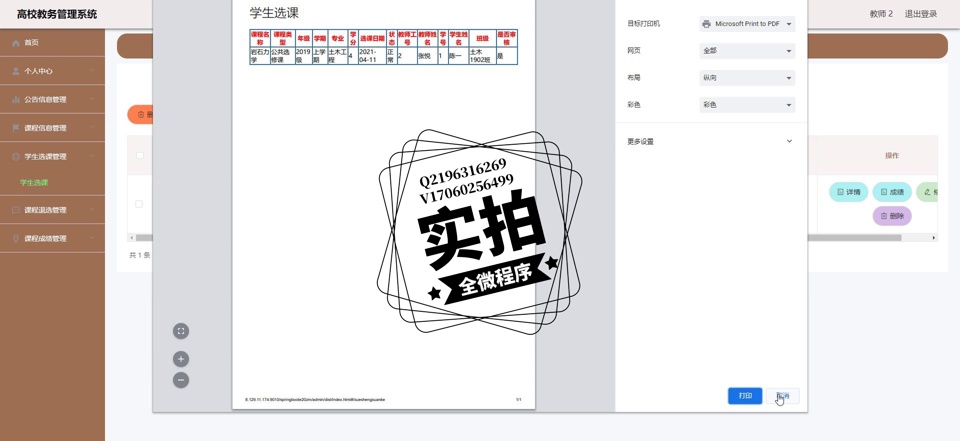The image size is (960, 441).
Task: Open the 布局 layout dropdown
Action: (x=746, y=78)
